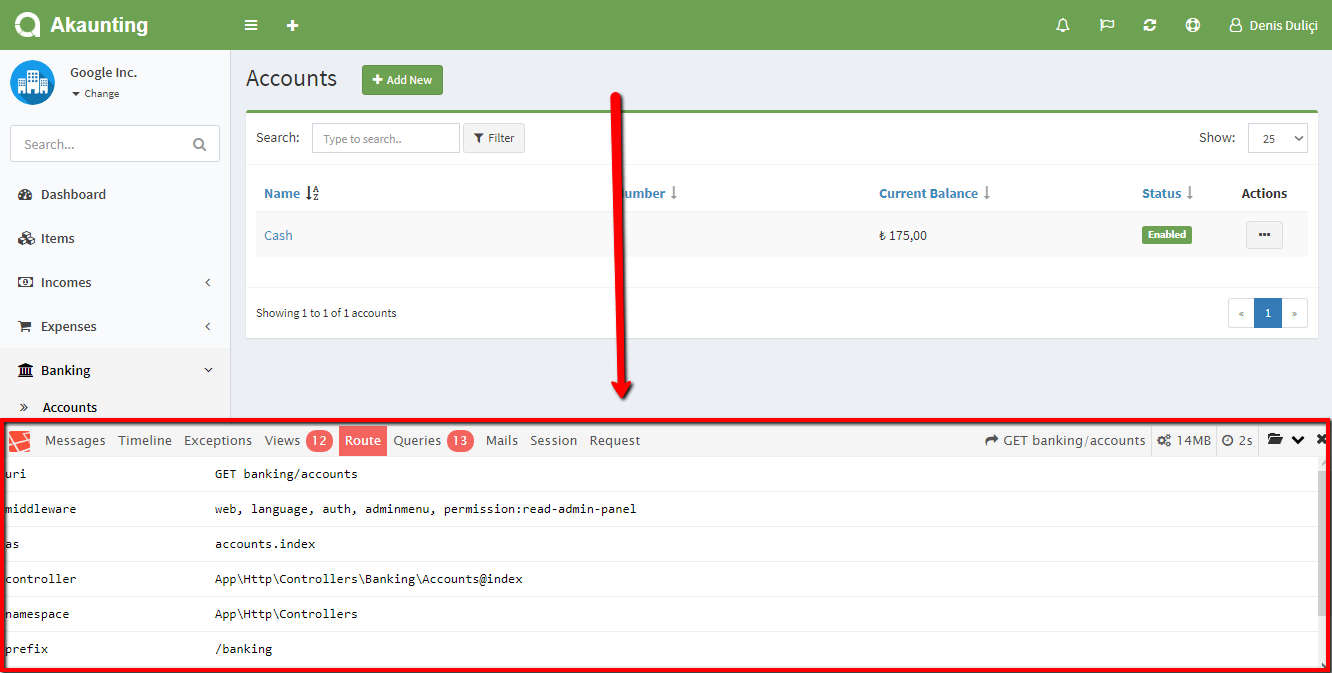Viewport: 1332px width, 673px height.
Task: Click the middleware values row text
Action: coord(426,509)
